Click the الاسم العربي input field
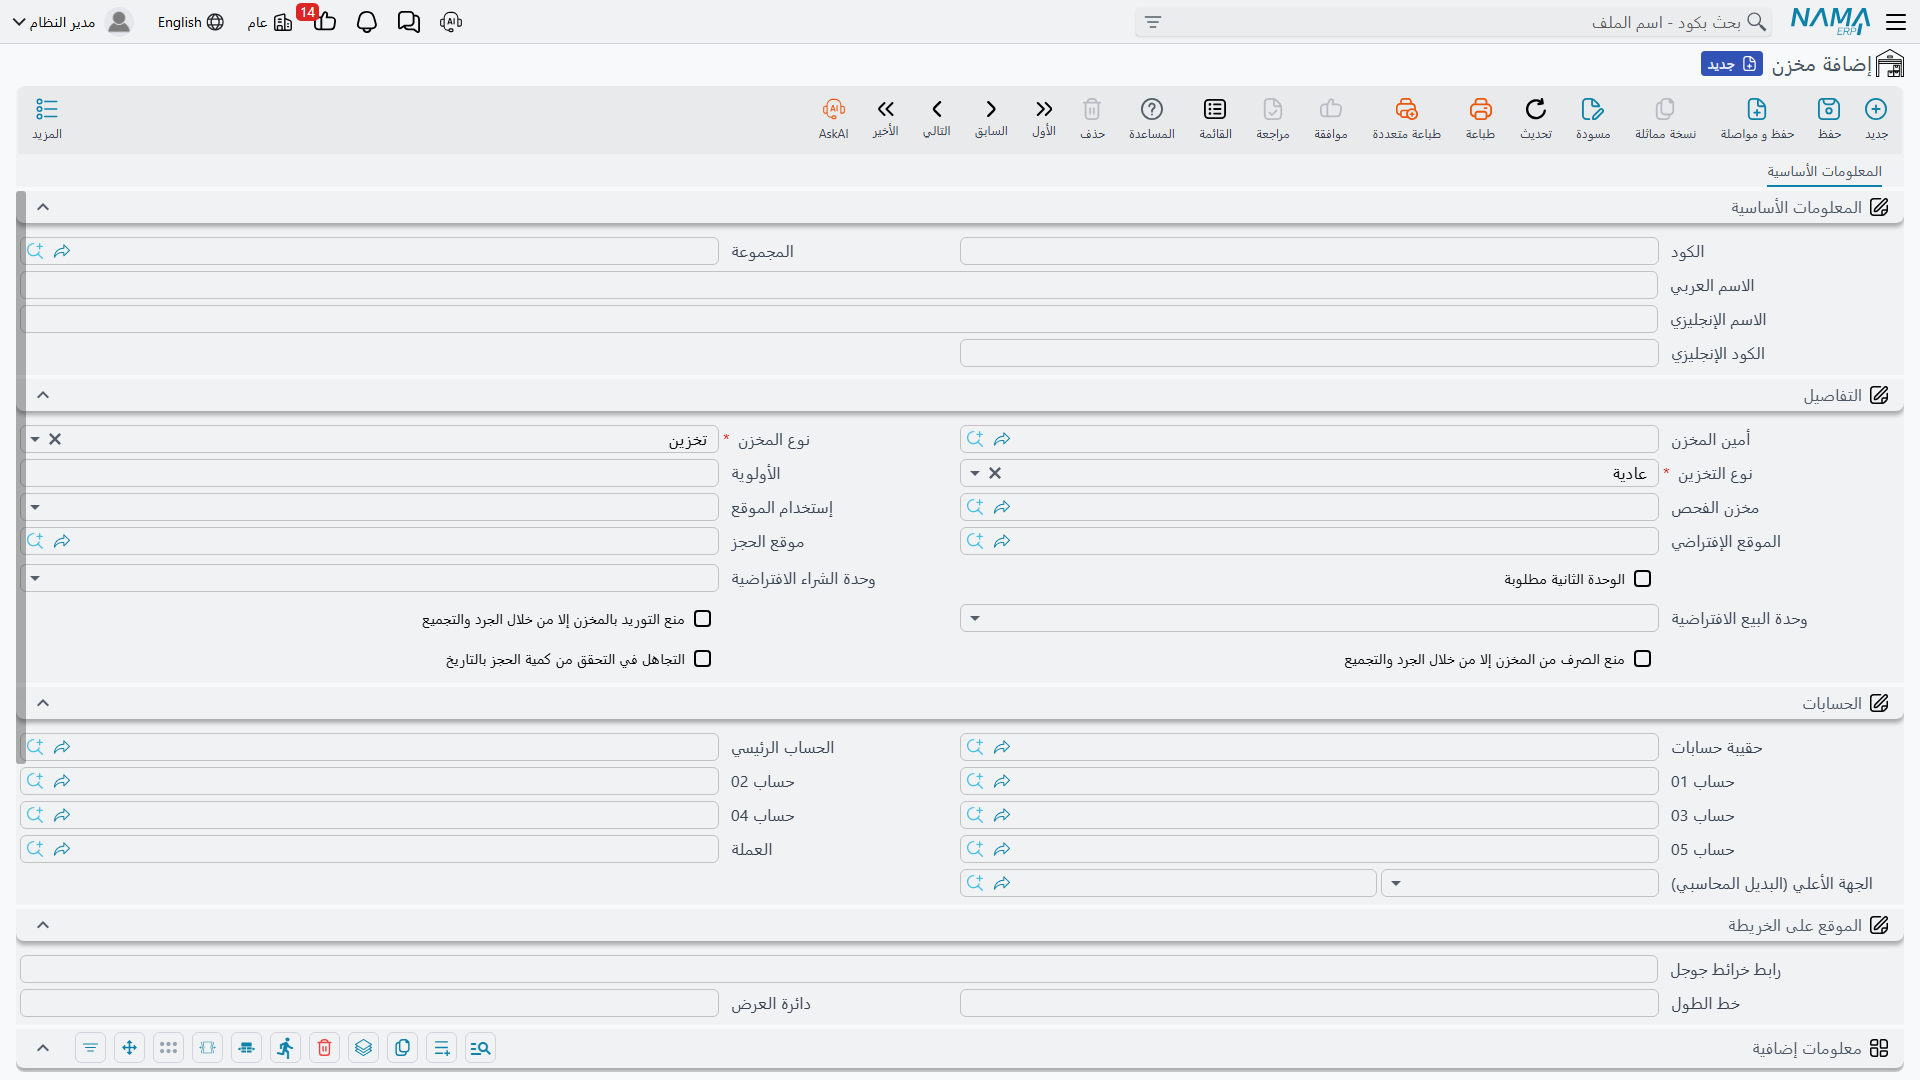Screen dimensions: 1920x1080 pyautogui.click(x=839, y=285)
